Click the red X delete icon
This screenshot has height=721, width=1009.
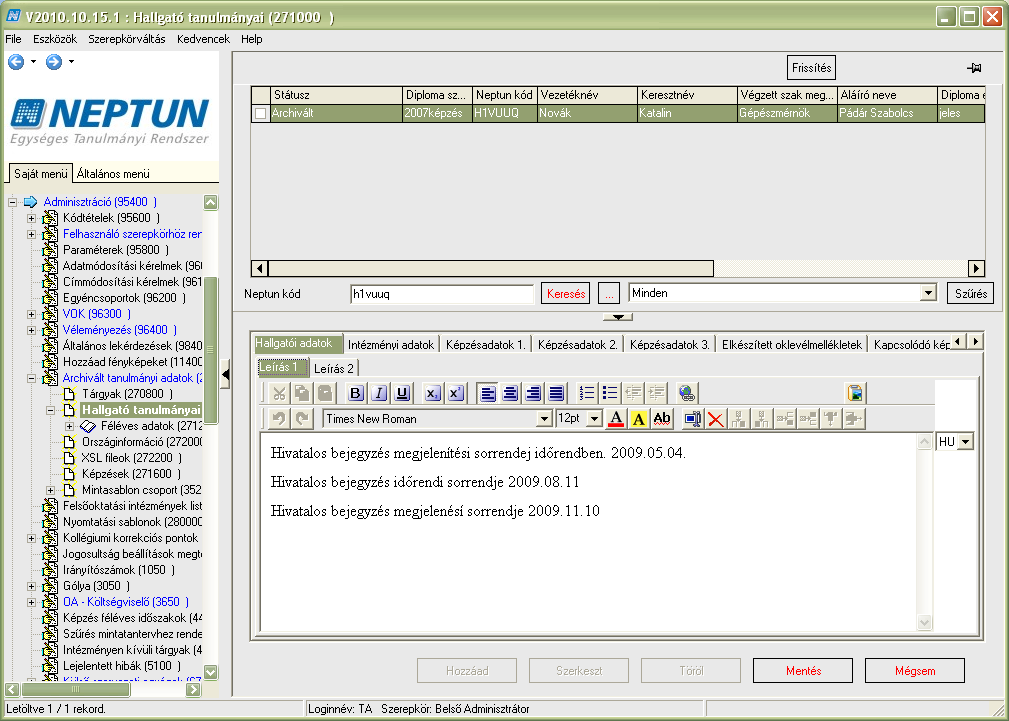[716, 419]
